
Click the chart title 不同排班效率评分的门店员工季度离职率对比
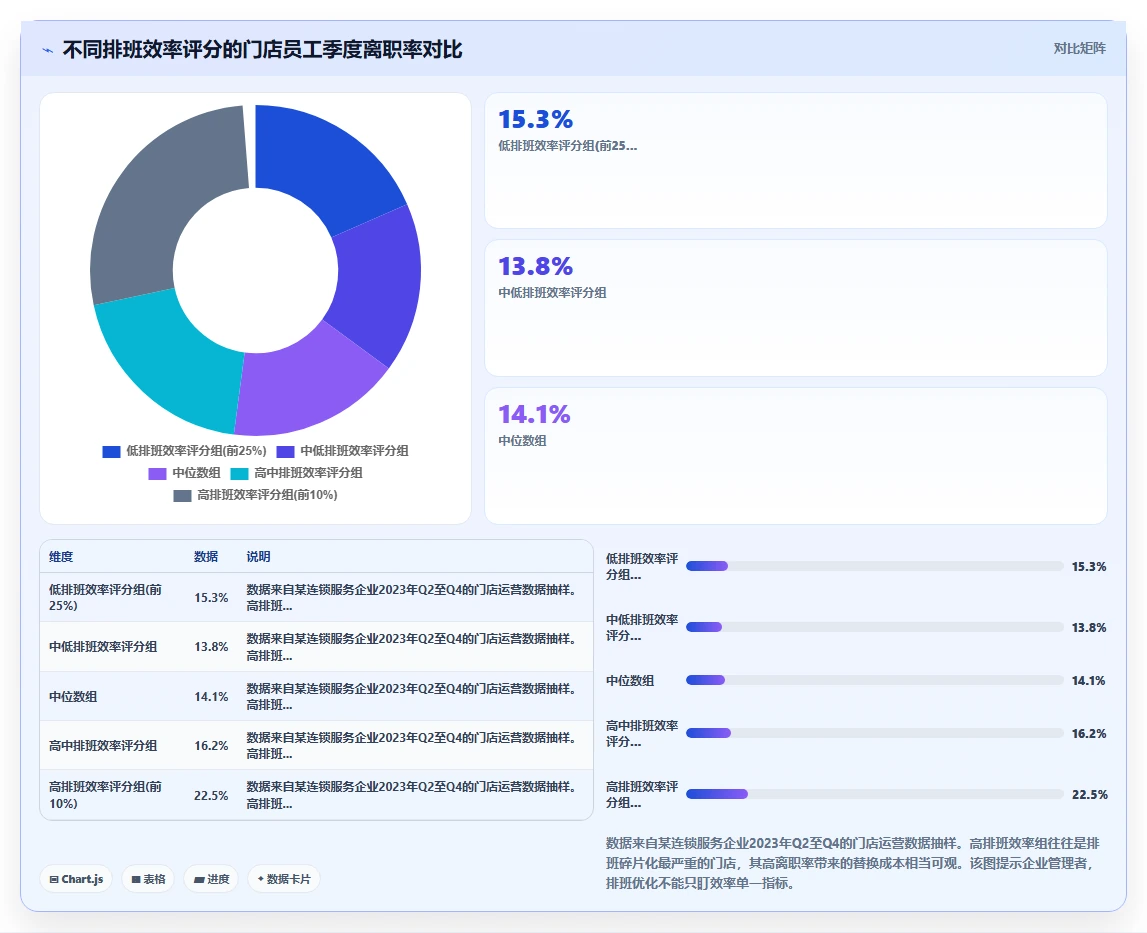pyautogui.click(x=263, y=50)
